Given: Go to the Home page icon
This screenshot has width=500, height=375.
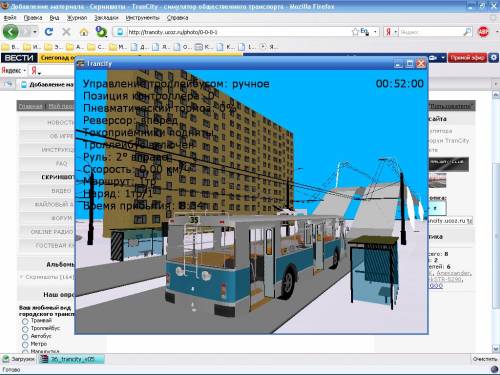Looking at the screenshot, I should (84, 32).
